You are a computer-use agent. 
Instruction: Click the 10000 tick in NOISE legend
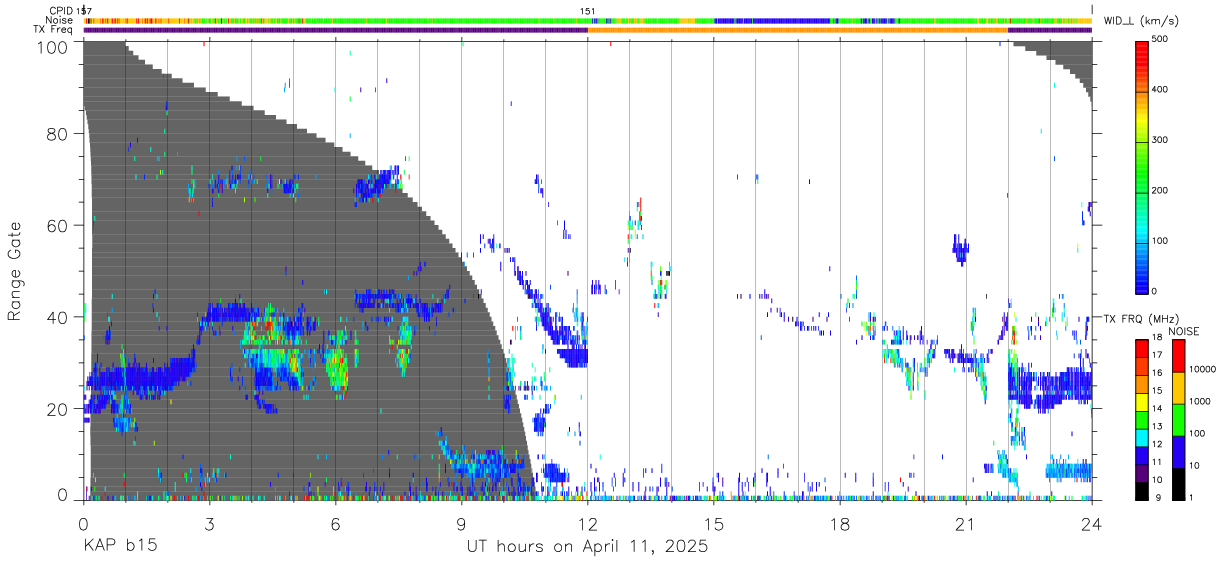coord(1203,369)
